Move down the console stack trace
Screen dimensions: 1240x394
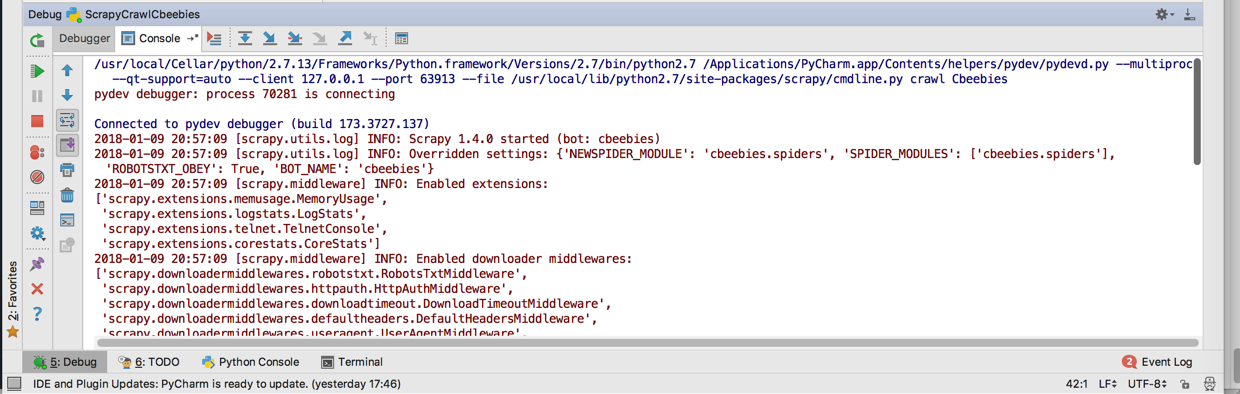(67, 96)
